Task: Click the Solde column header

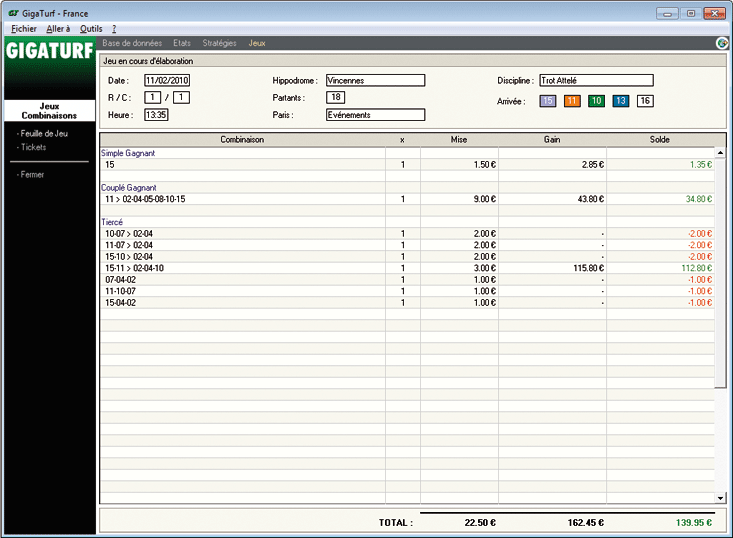Action: (x=660, y=140)
